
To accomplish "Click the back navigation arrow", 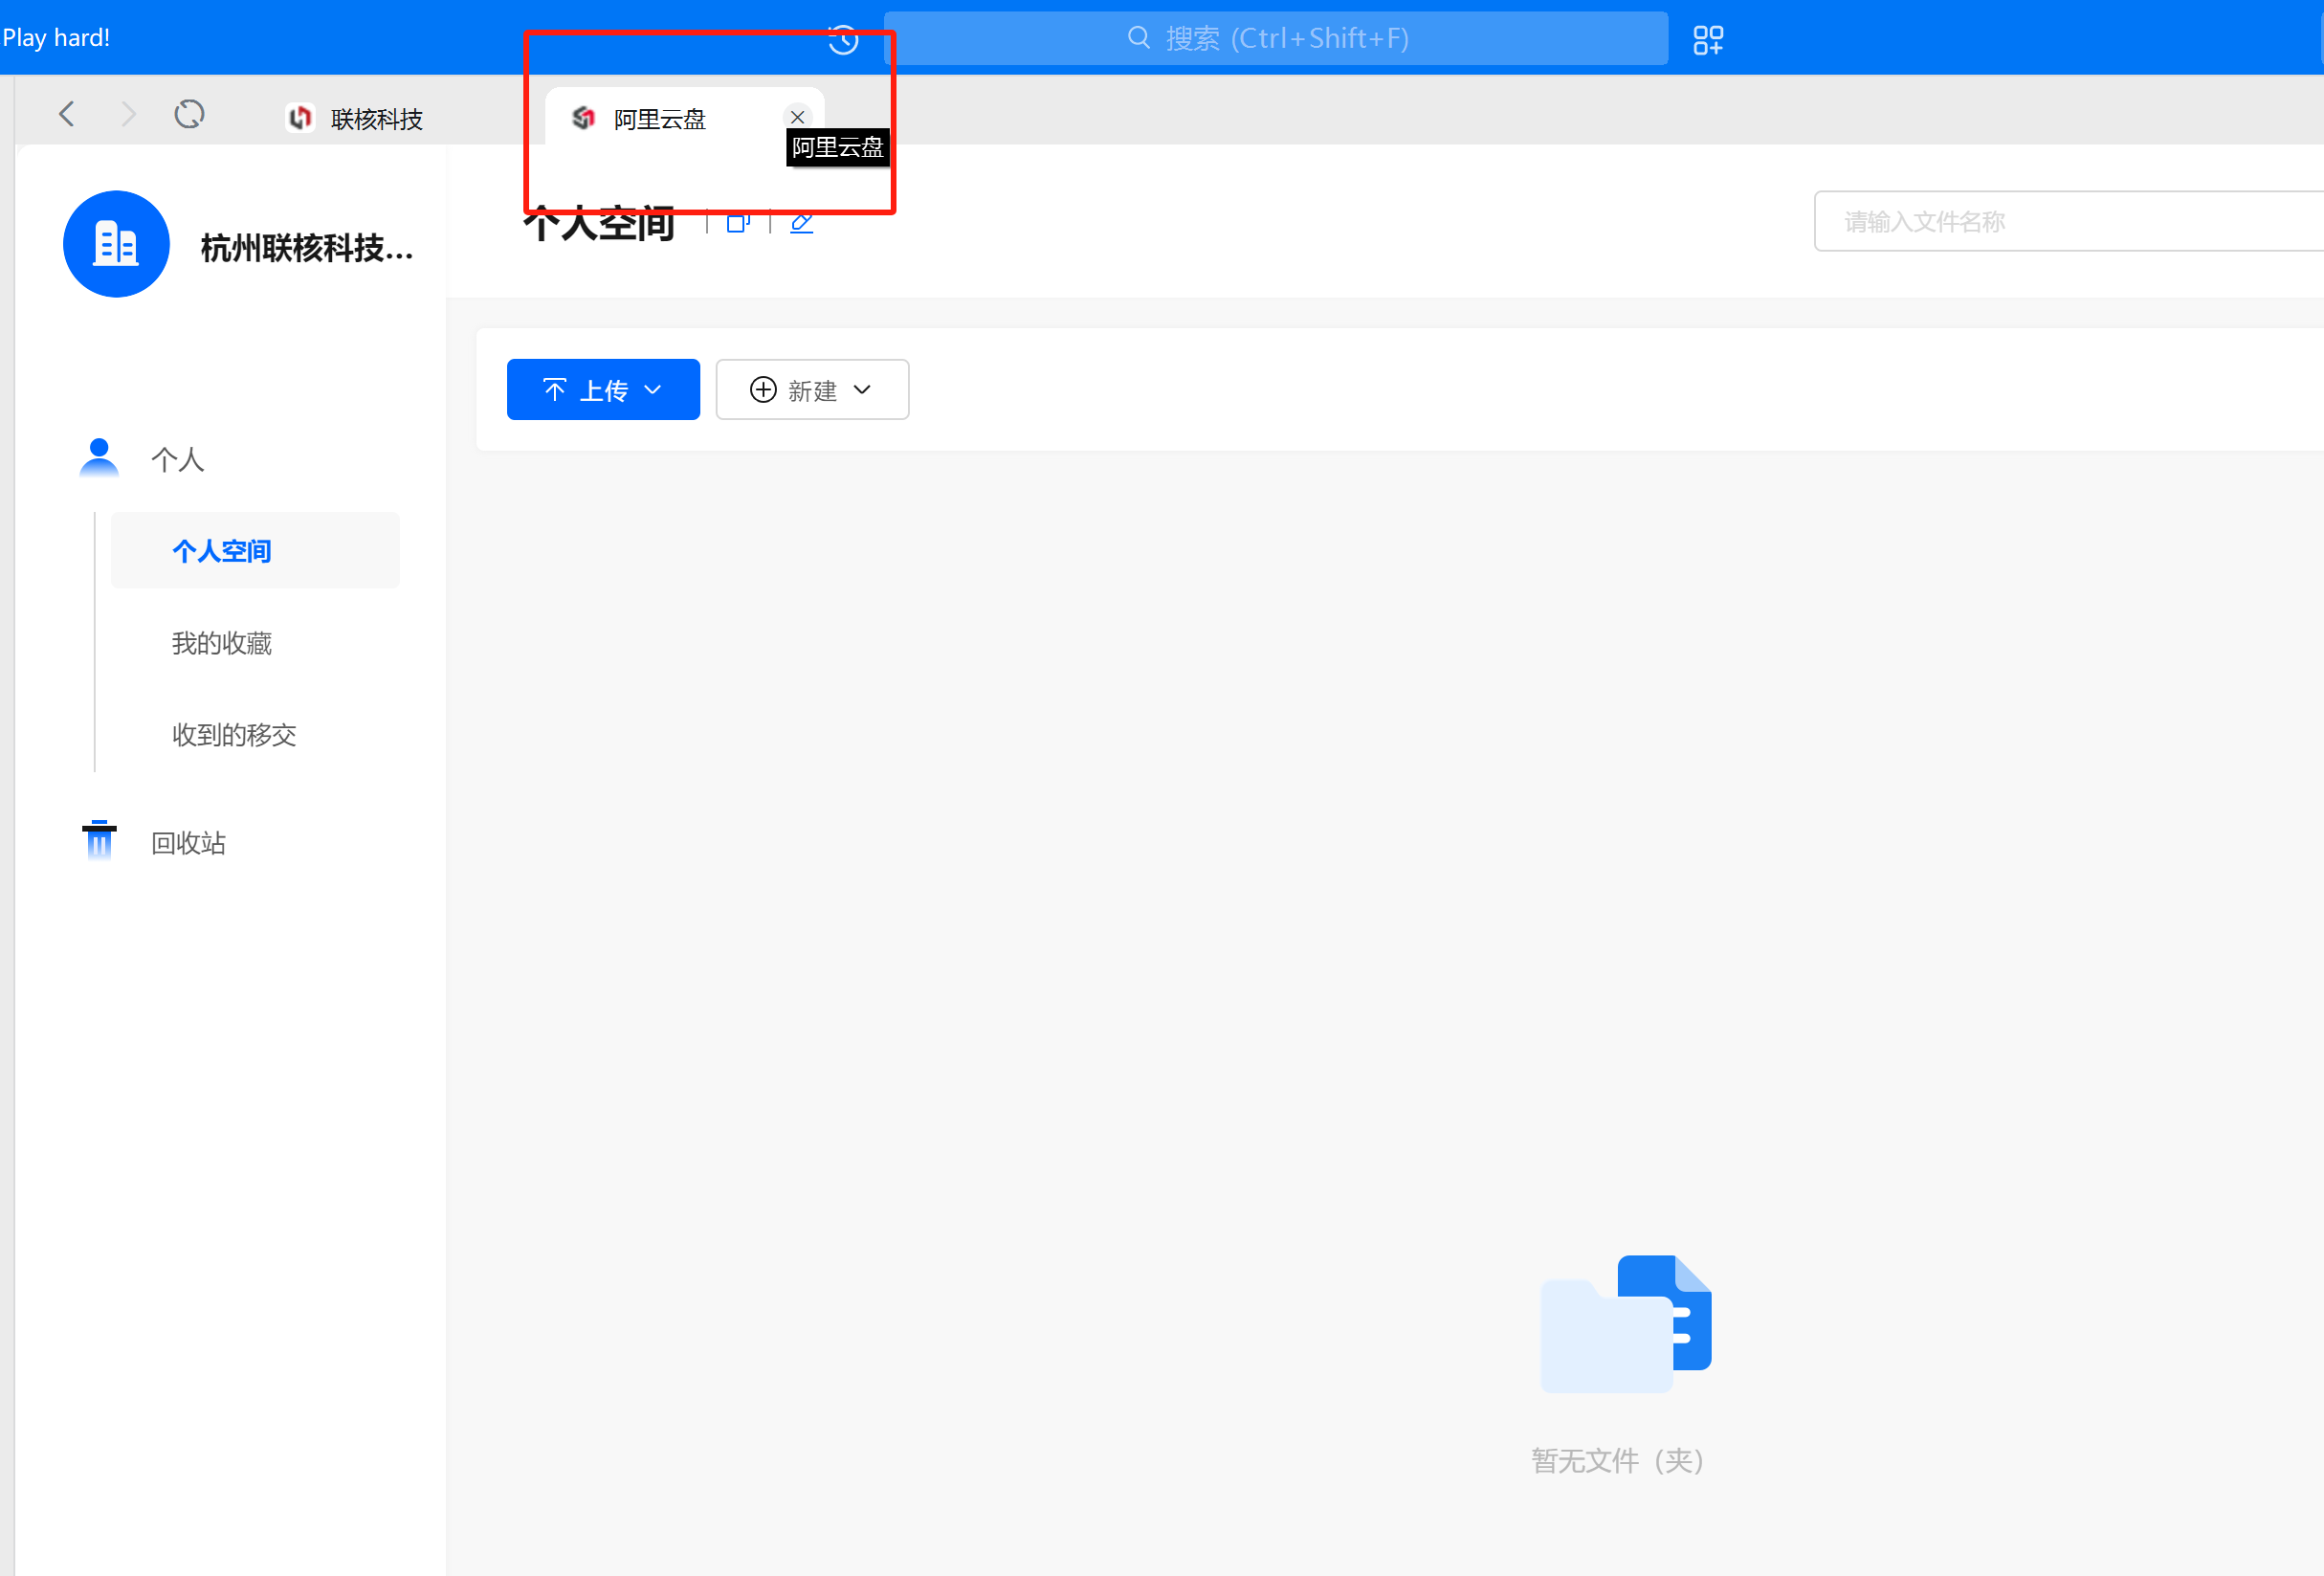I will (x=67, y=114).
